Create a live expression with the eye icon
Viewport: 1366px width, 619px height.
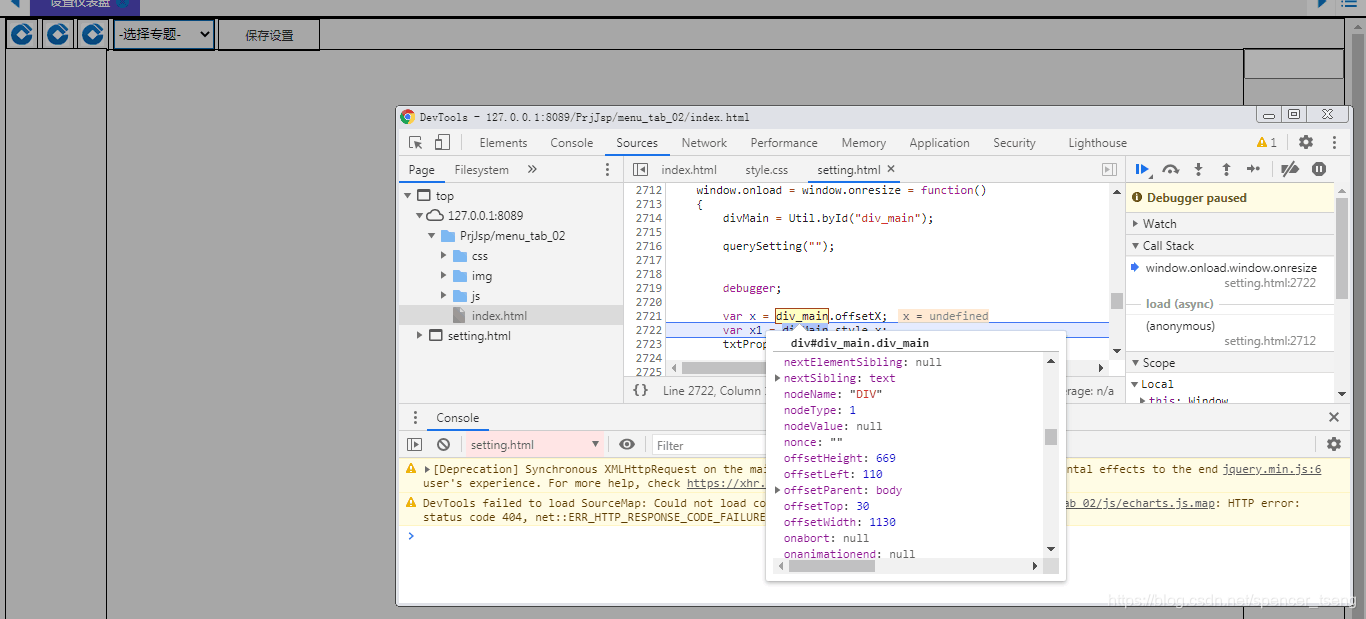(x=627, y=443)
